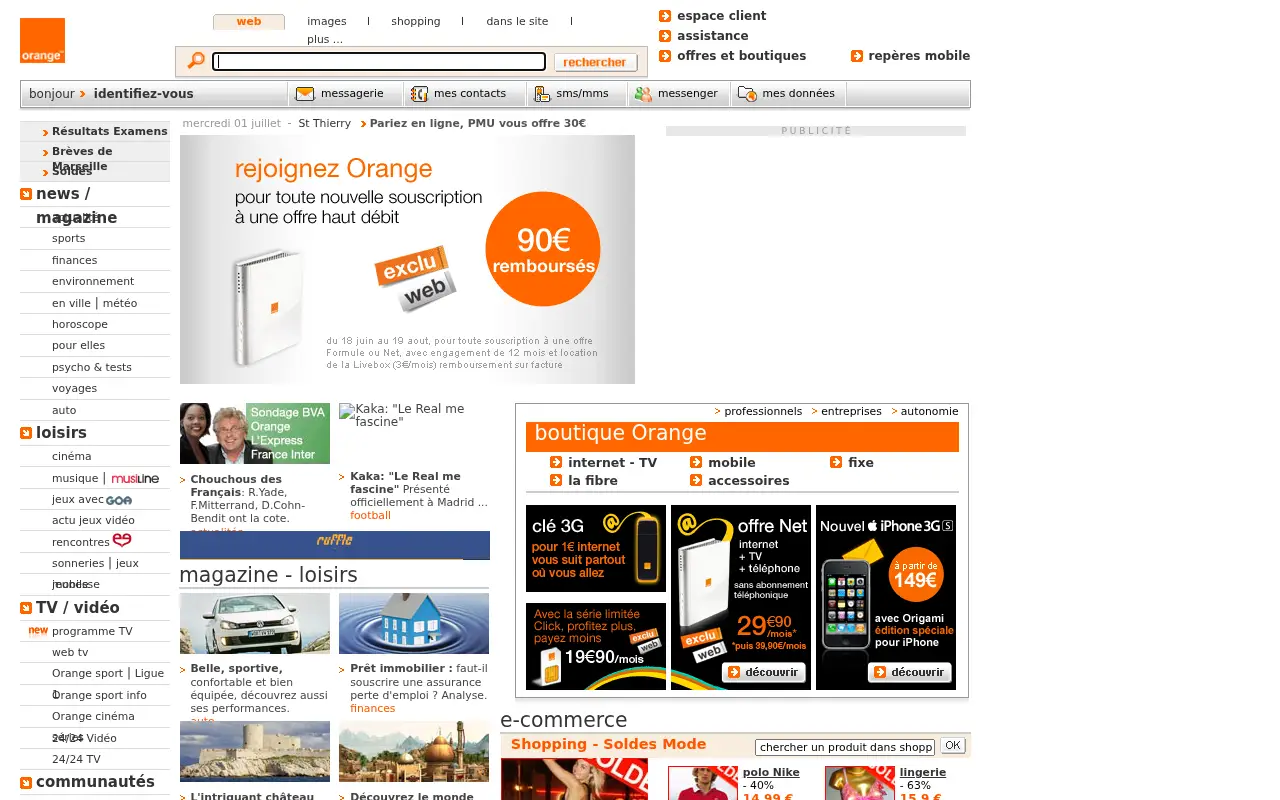This screenshot has width=1280, height=800.
Task: Click the sms/mms phone icon
Action: pyautogui.click(x=542, y=94)
